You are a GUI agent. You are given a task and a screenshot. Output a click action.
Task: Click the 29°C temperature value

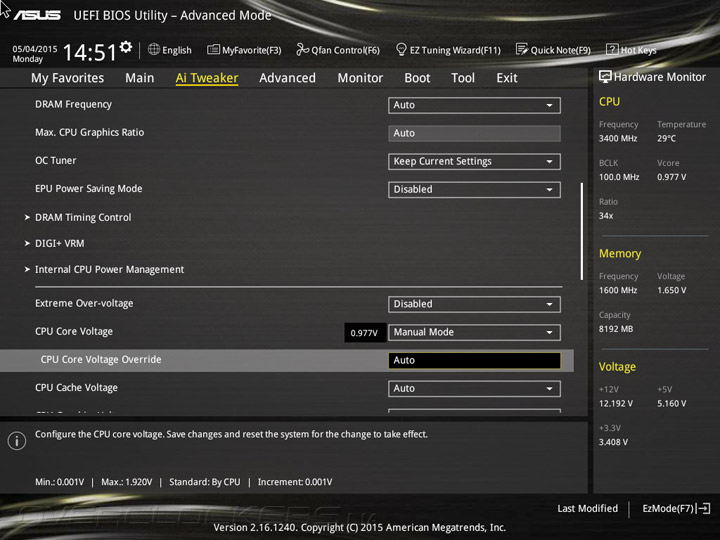click(666, 138)
